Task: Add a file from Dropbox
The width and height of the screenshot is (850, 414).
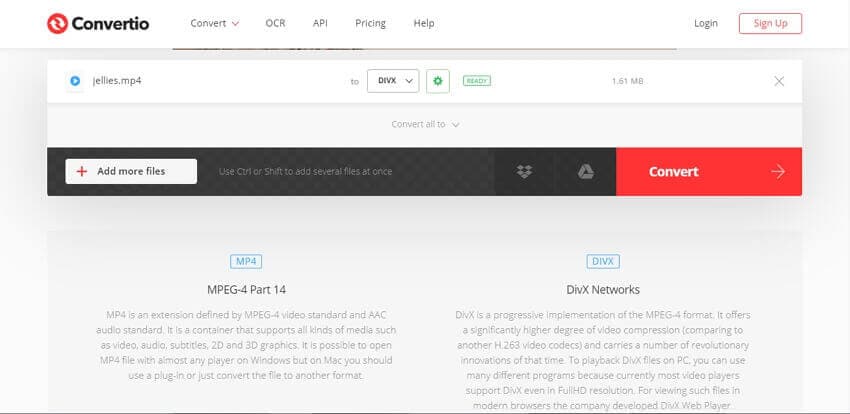Action: click(524, 172)
